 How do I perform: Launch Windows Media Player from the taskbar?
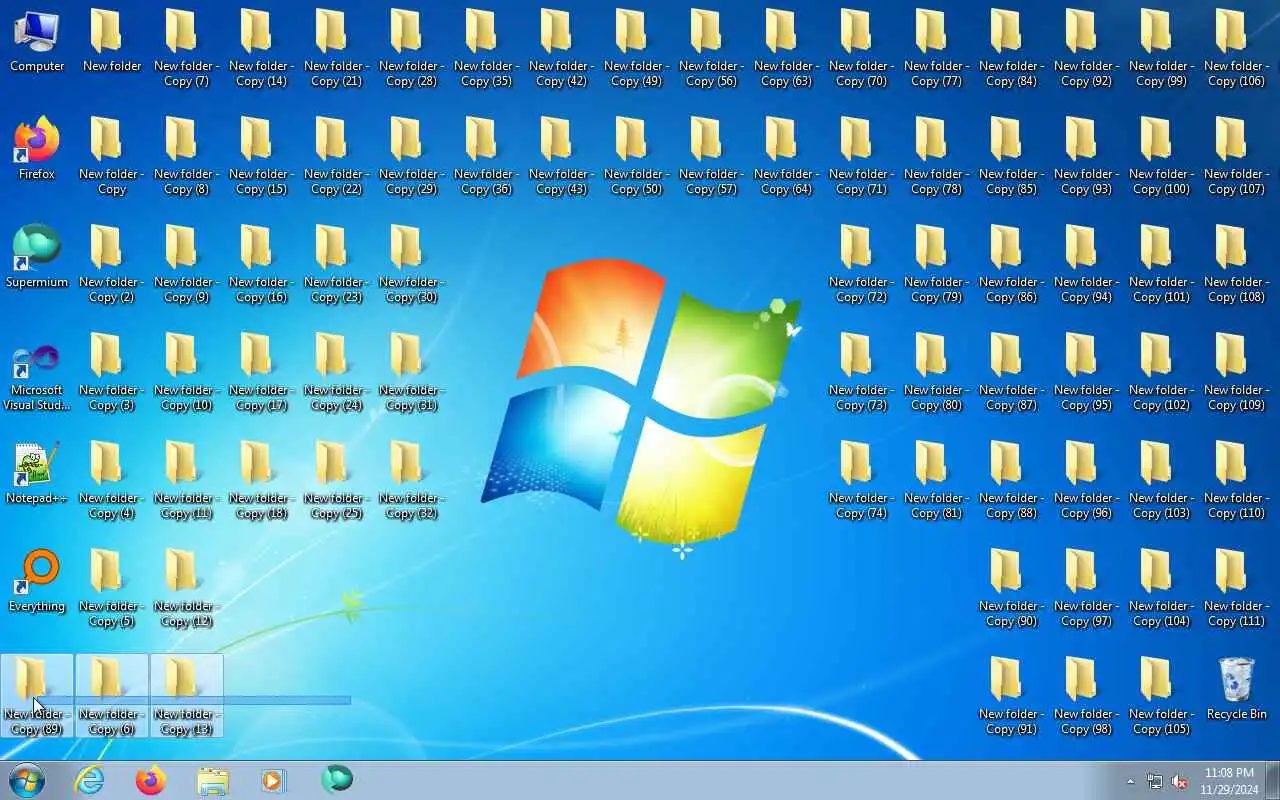[274, 780]
